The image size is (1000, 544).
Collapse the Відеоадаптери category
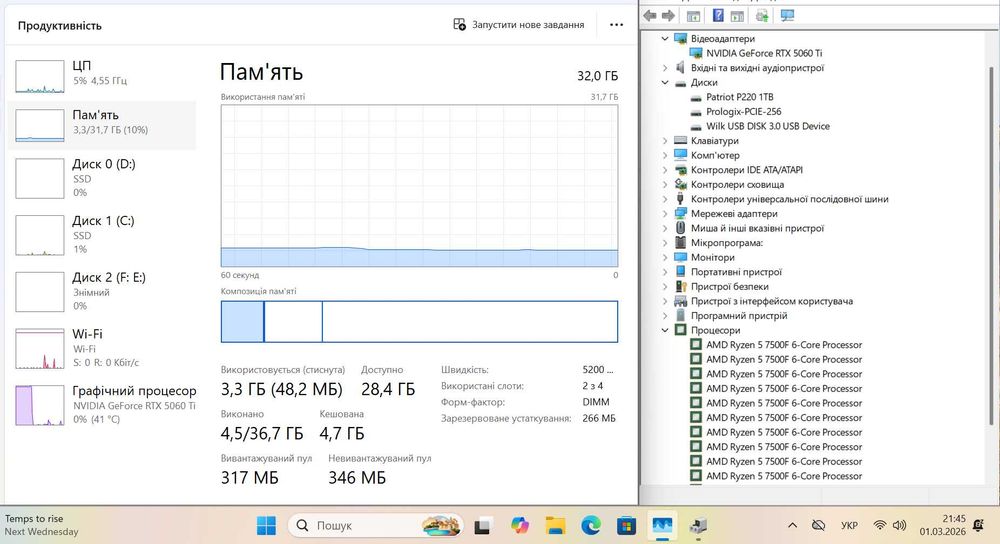665,39
